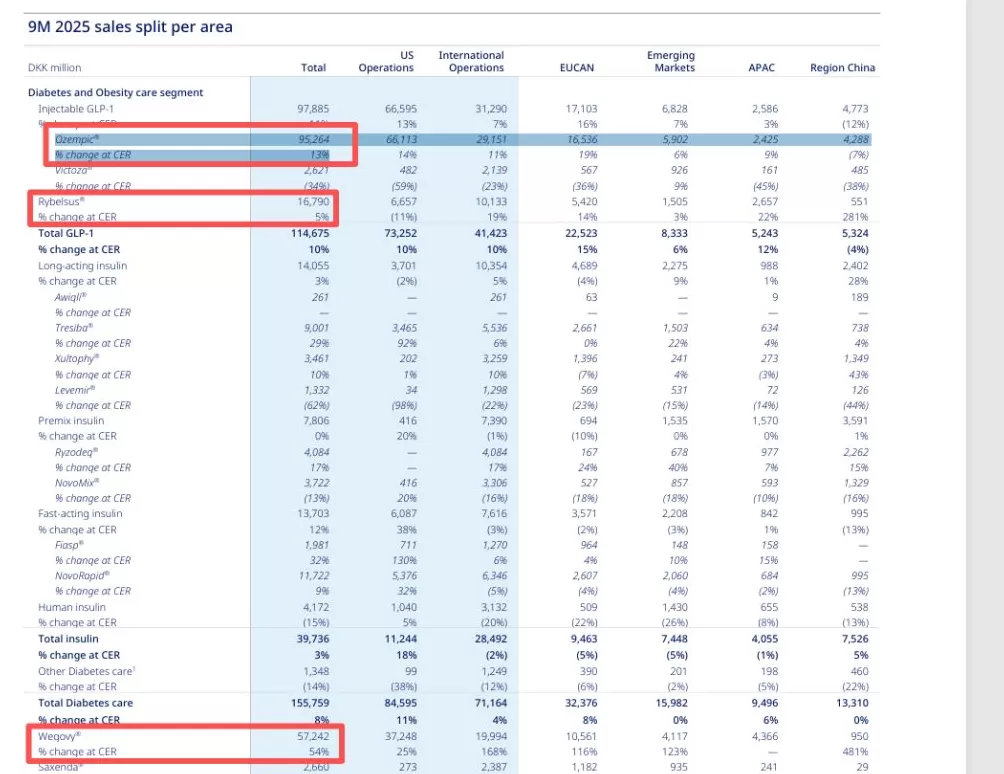Image resolution: width=1004 pixels, height=774 pixels.
Task: Select the Saxenda row label
Action: click(60, 766)
